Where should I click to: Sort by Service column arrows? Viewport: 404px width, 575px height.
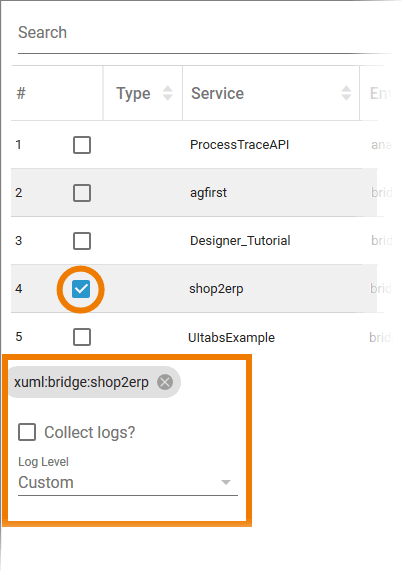coord(346,94)
